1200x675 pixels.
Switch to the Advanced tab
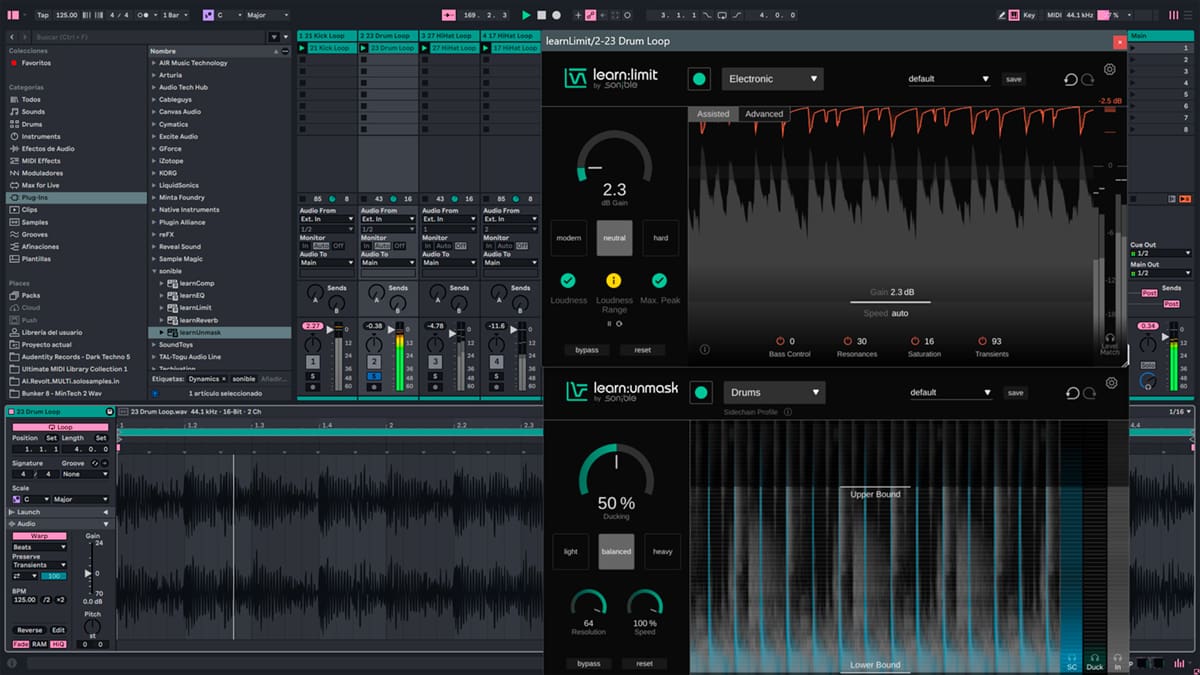click(x=764, y=114)
